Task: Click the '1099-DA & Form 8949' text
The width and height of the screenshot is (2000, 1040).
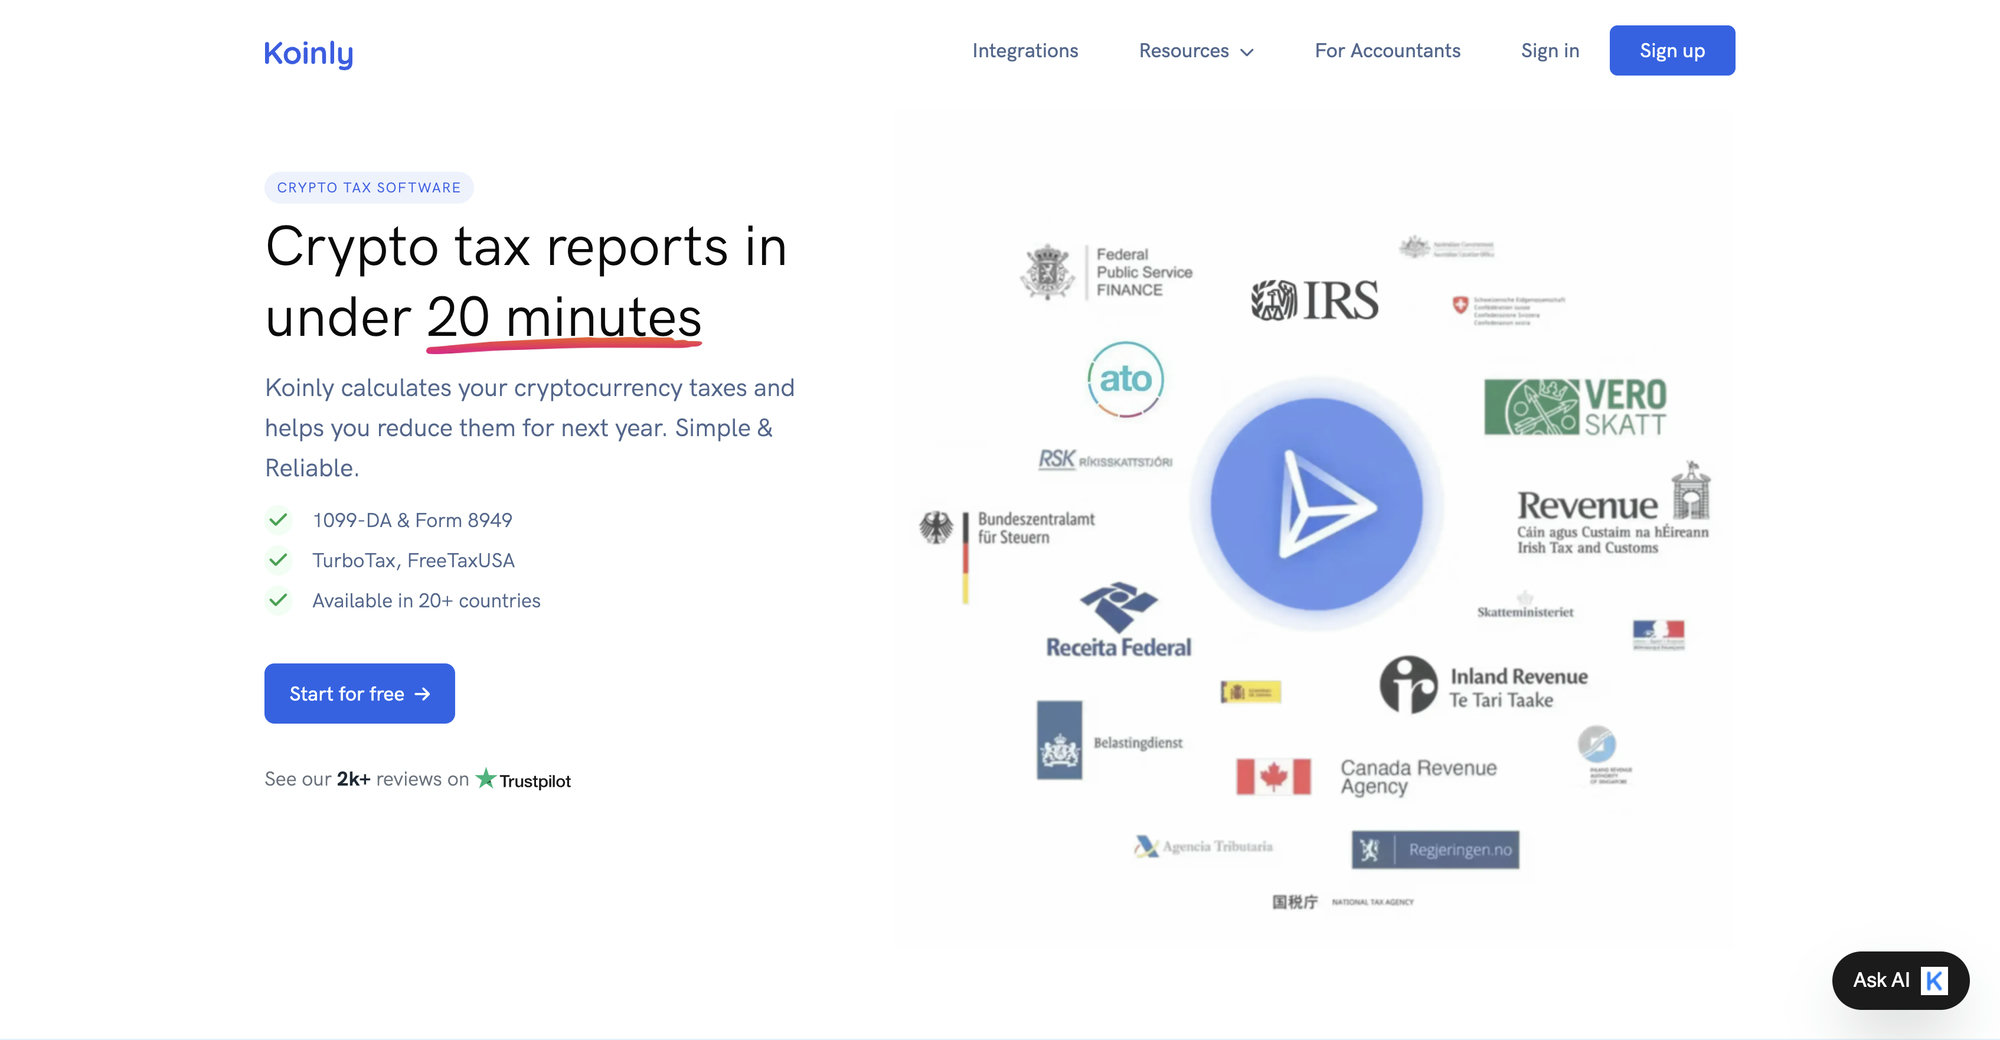Action: [x=412, y=520]
